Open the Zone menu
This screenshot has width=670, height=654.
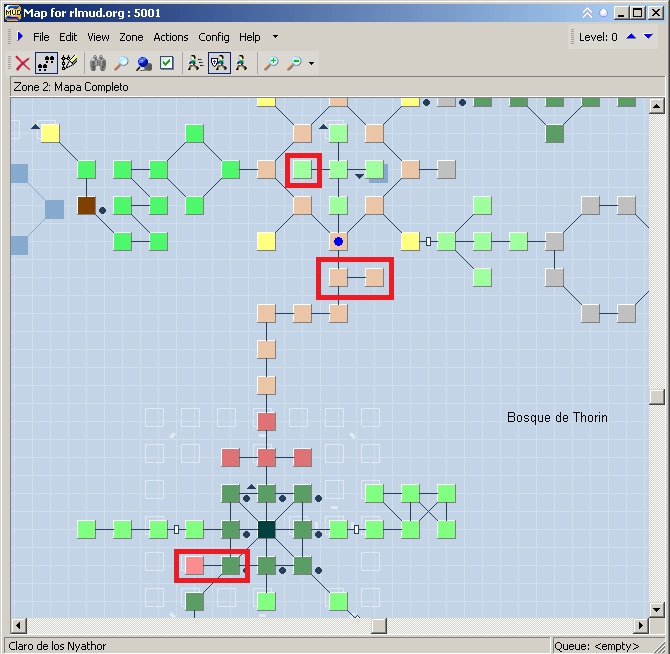131,37
